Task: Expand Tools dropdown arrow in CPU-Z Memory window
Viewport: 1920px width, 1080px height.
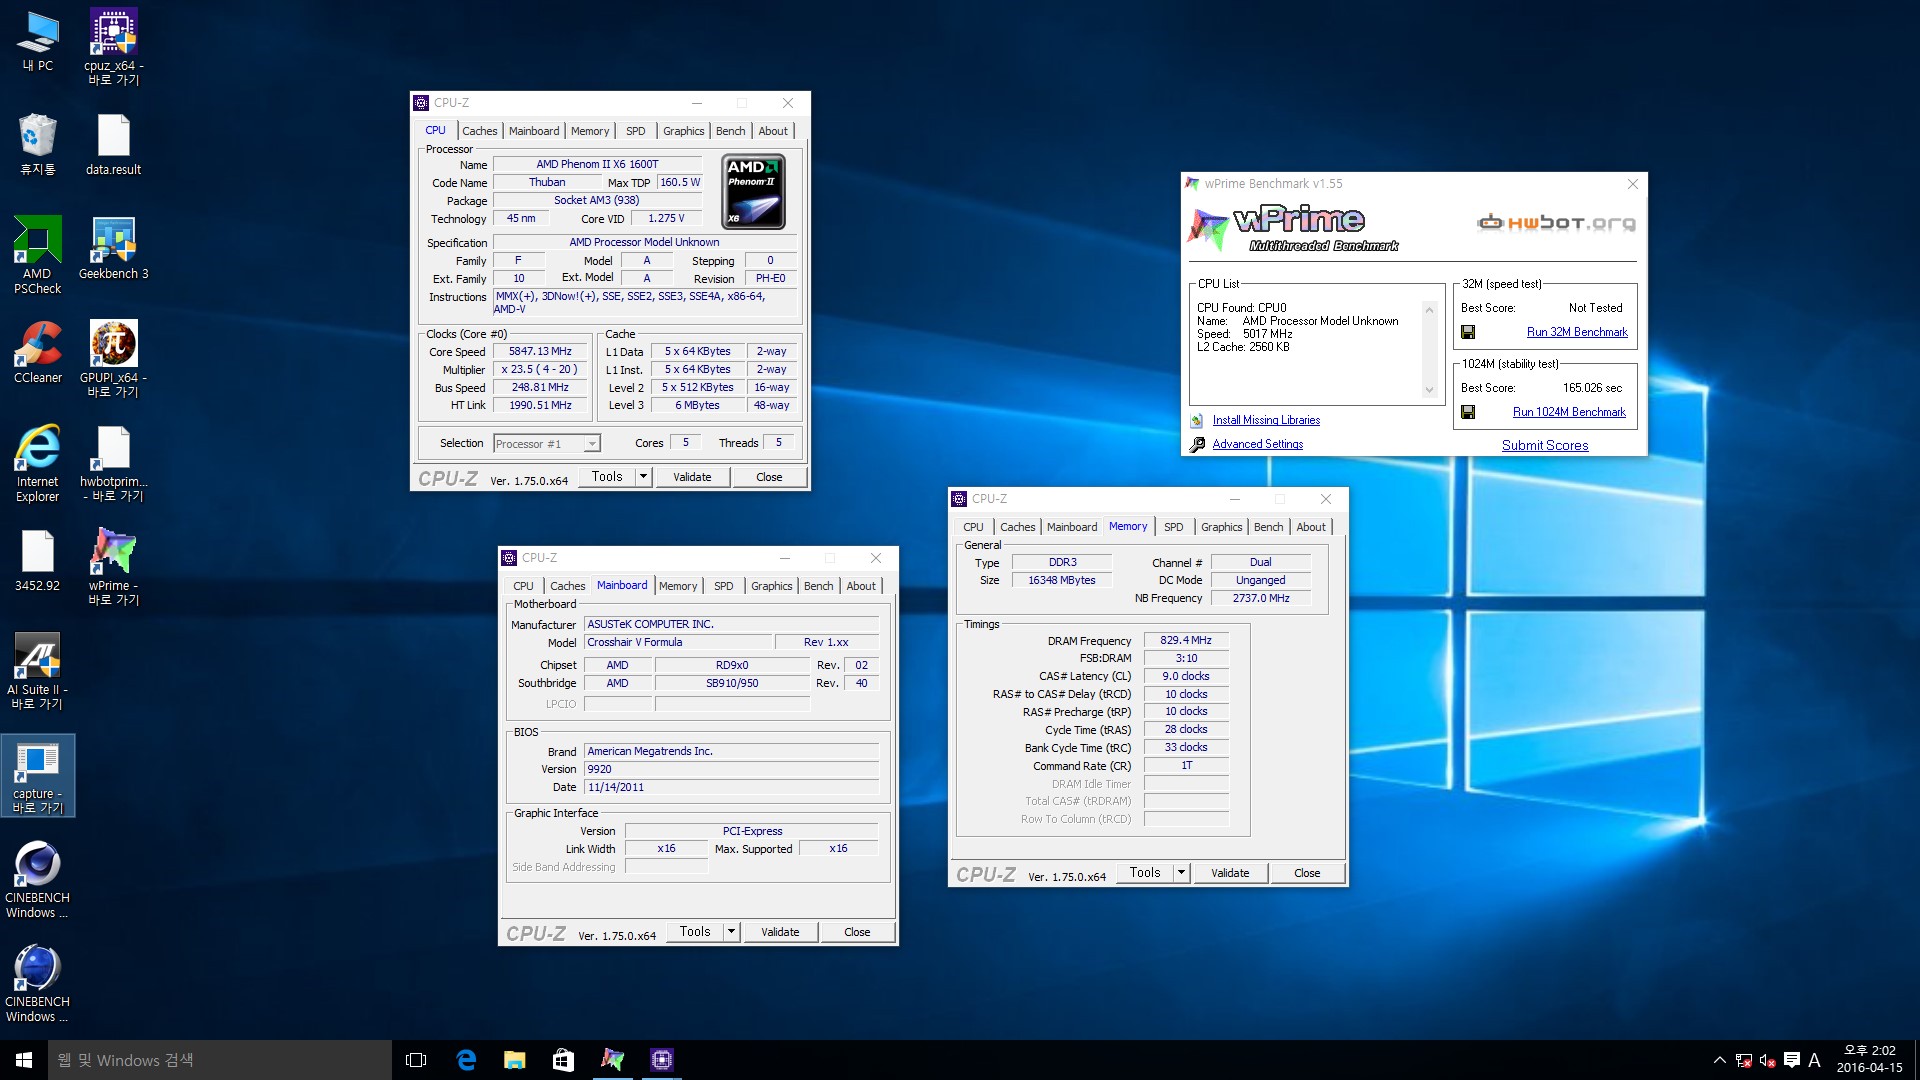Action: tap(1182, 873)
